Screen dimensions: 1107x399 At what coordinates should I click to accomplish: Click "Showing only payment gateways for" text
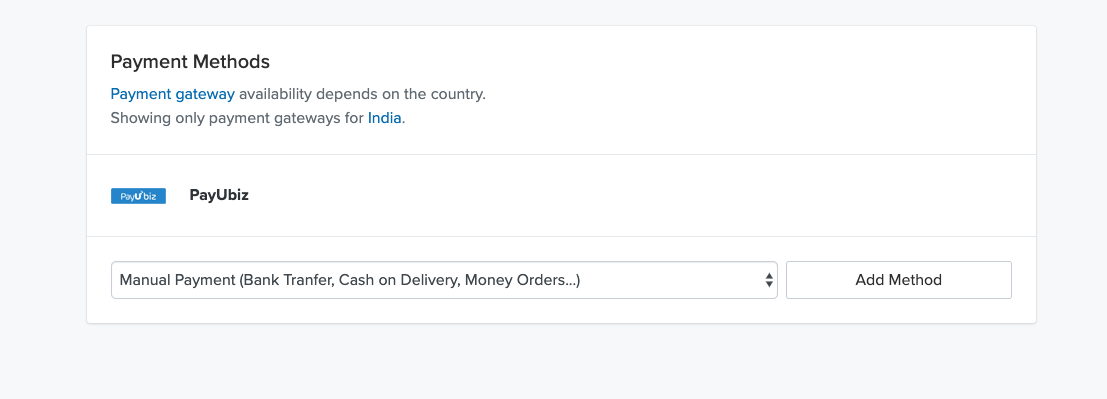tap(237, 118)
